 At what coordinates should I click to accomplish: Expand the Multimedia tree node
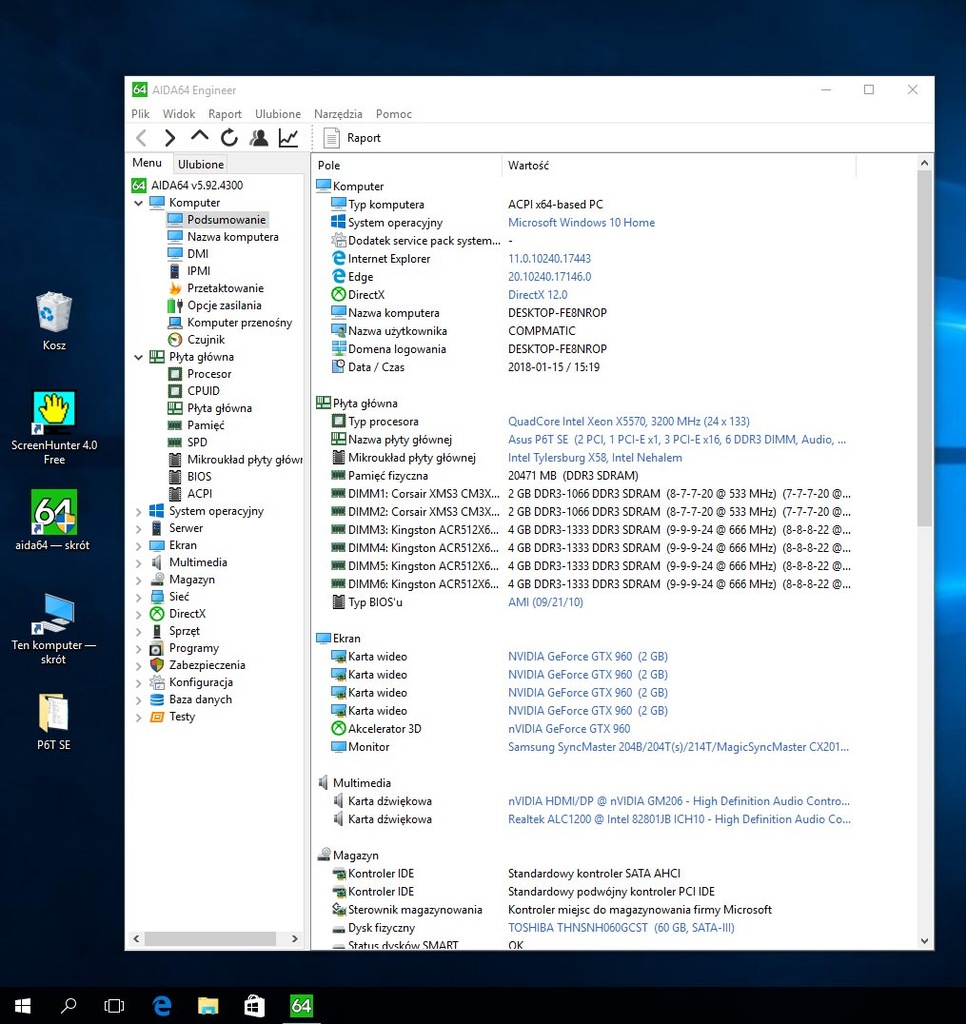pos(138,563)
